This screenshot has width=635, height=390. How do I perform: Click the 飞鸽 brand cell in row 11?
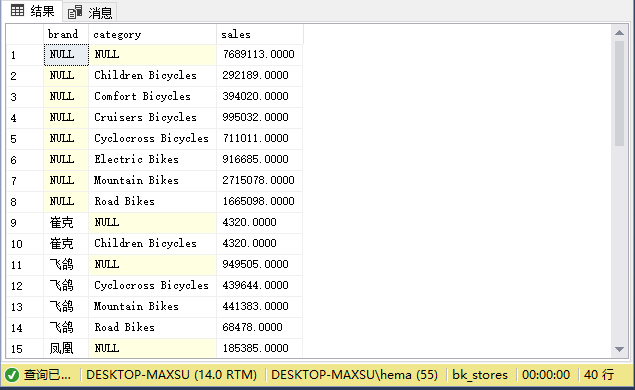point(66,265)
